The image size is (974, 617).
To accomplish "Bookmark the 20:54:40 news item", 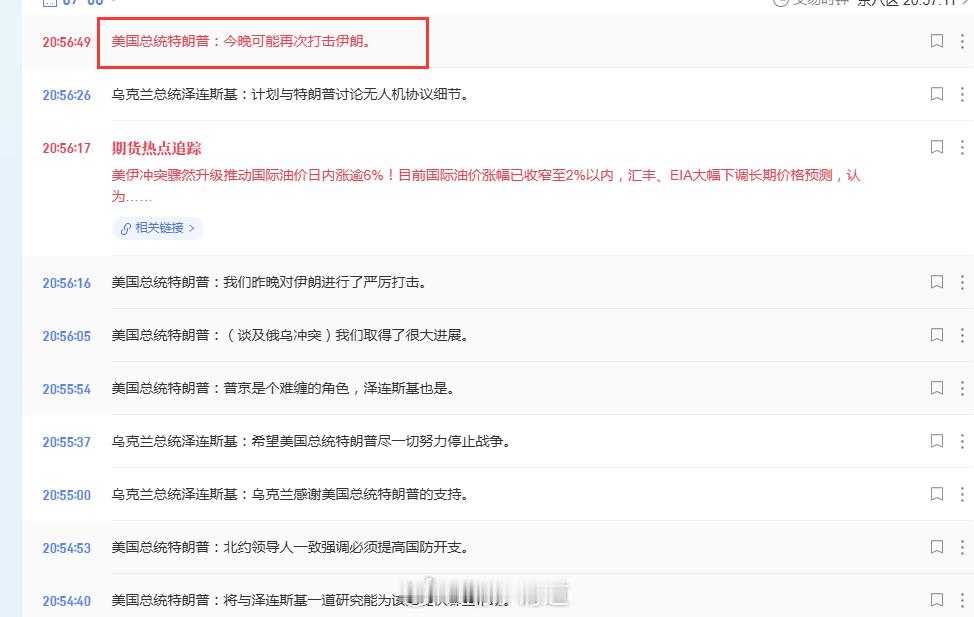I will (937, 600).
